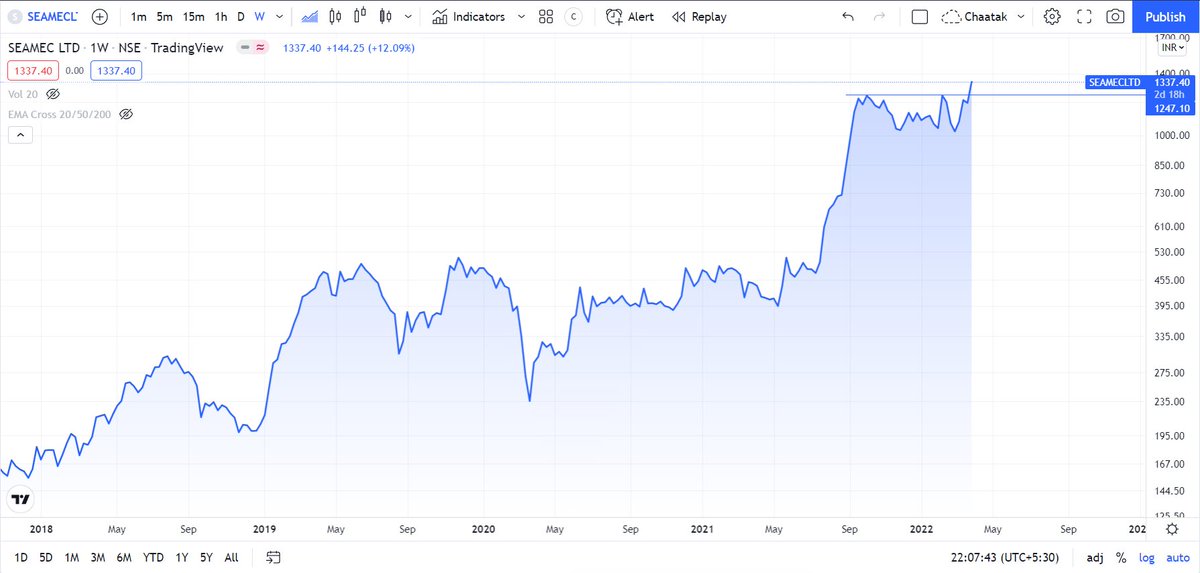Set range to 5D

pos(46,557)
